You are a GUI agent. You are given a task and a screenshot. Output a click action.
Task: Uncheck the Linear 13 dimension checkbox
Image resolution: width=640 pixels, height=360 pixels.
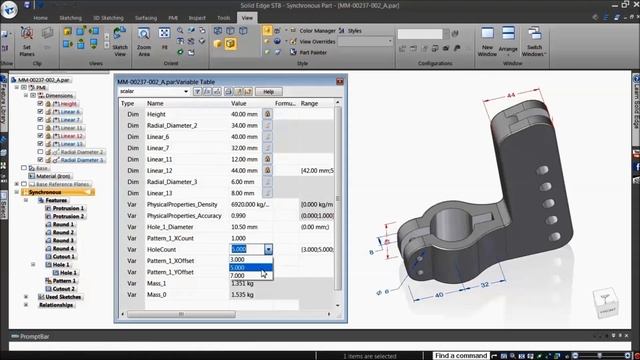pyautogui.click(x=40, y=144)
